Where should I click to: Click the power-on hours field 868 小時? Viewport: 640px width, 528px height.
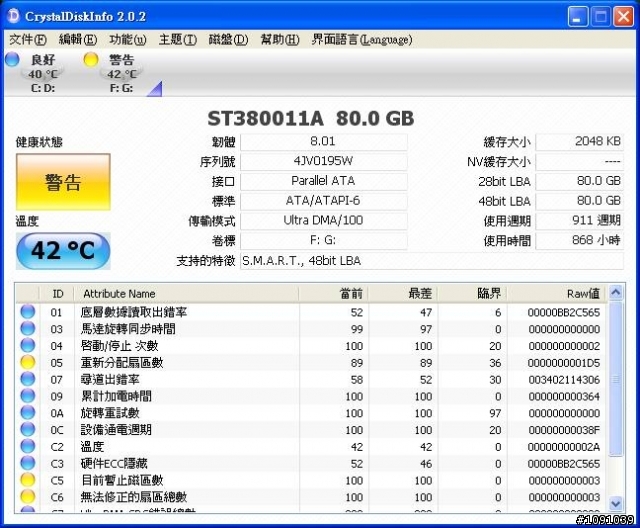[580, 241]
